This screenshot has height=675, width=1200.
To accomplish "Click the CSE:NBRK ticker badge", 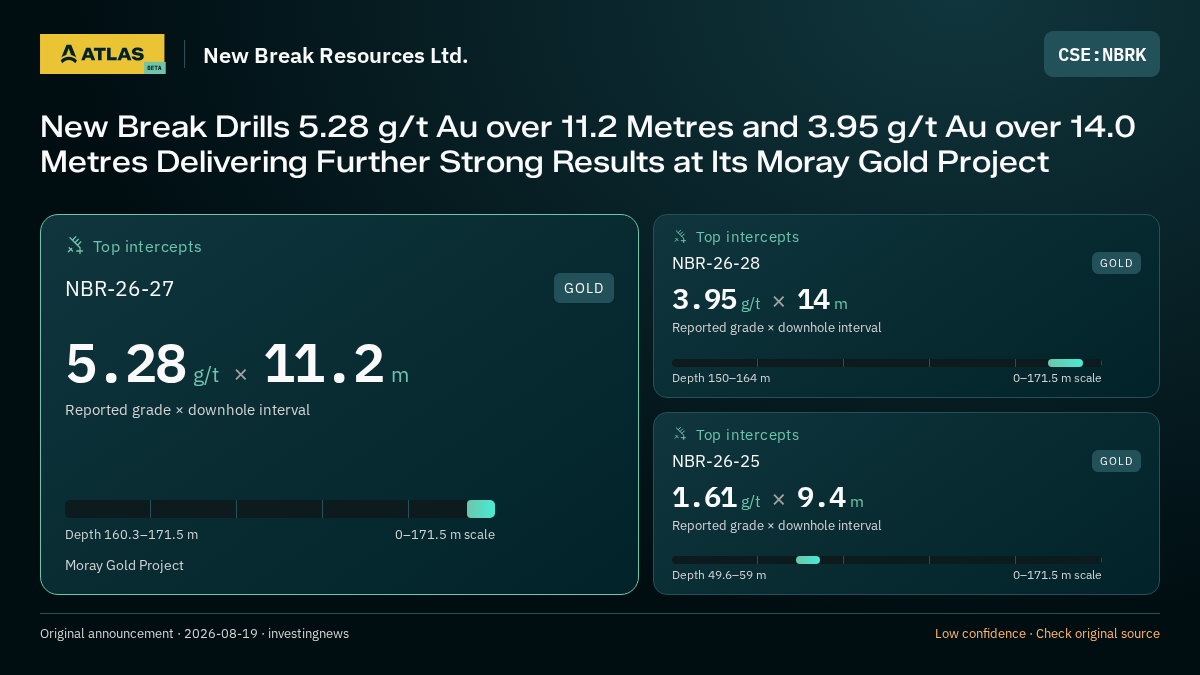I will coord(1102,54).
